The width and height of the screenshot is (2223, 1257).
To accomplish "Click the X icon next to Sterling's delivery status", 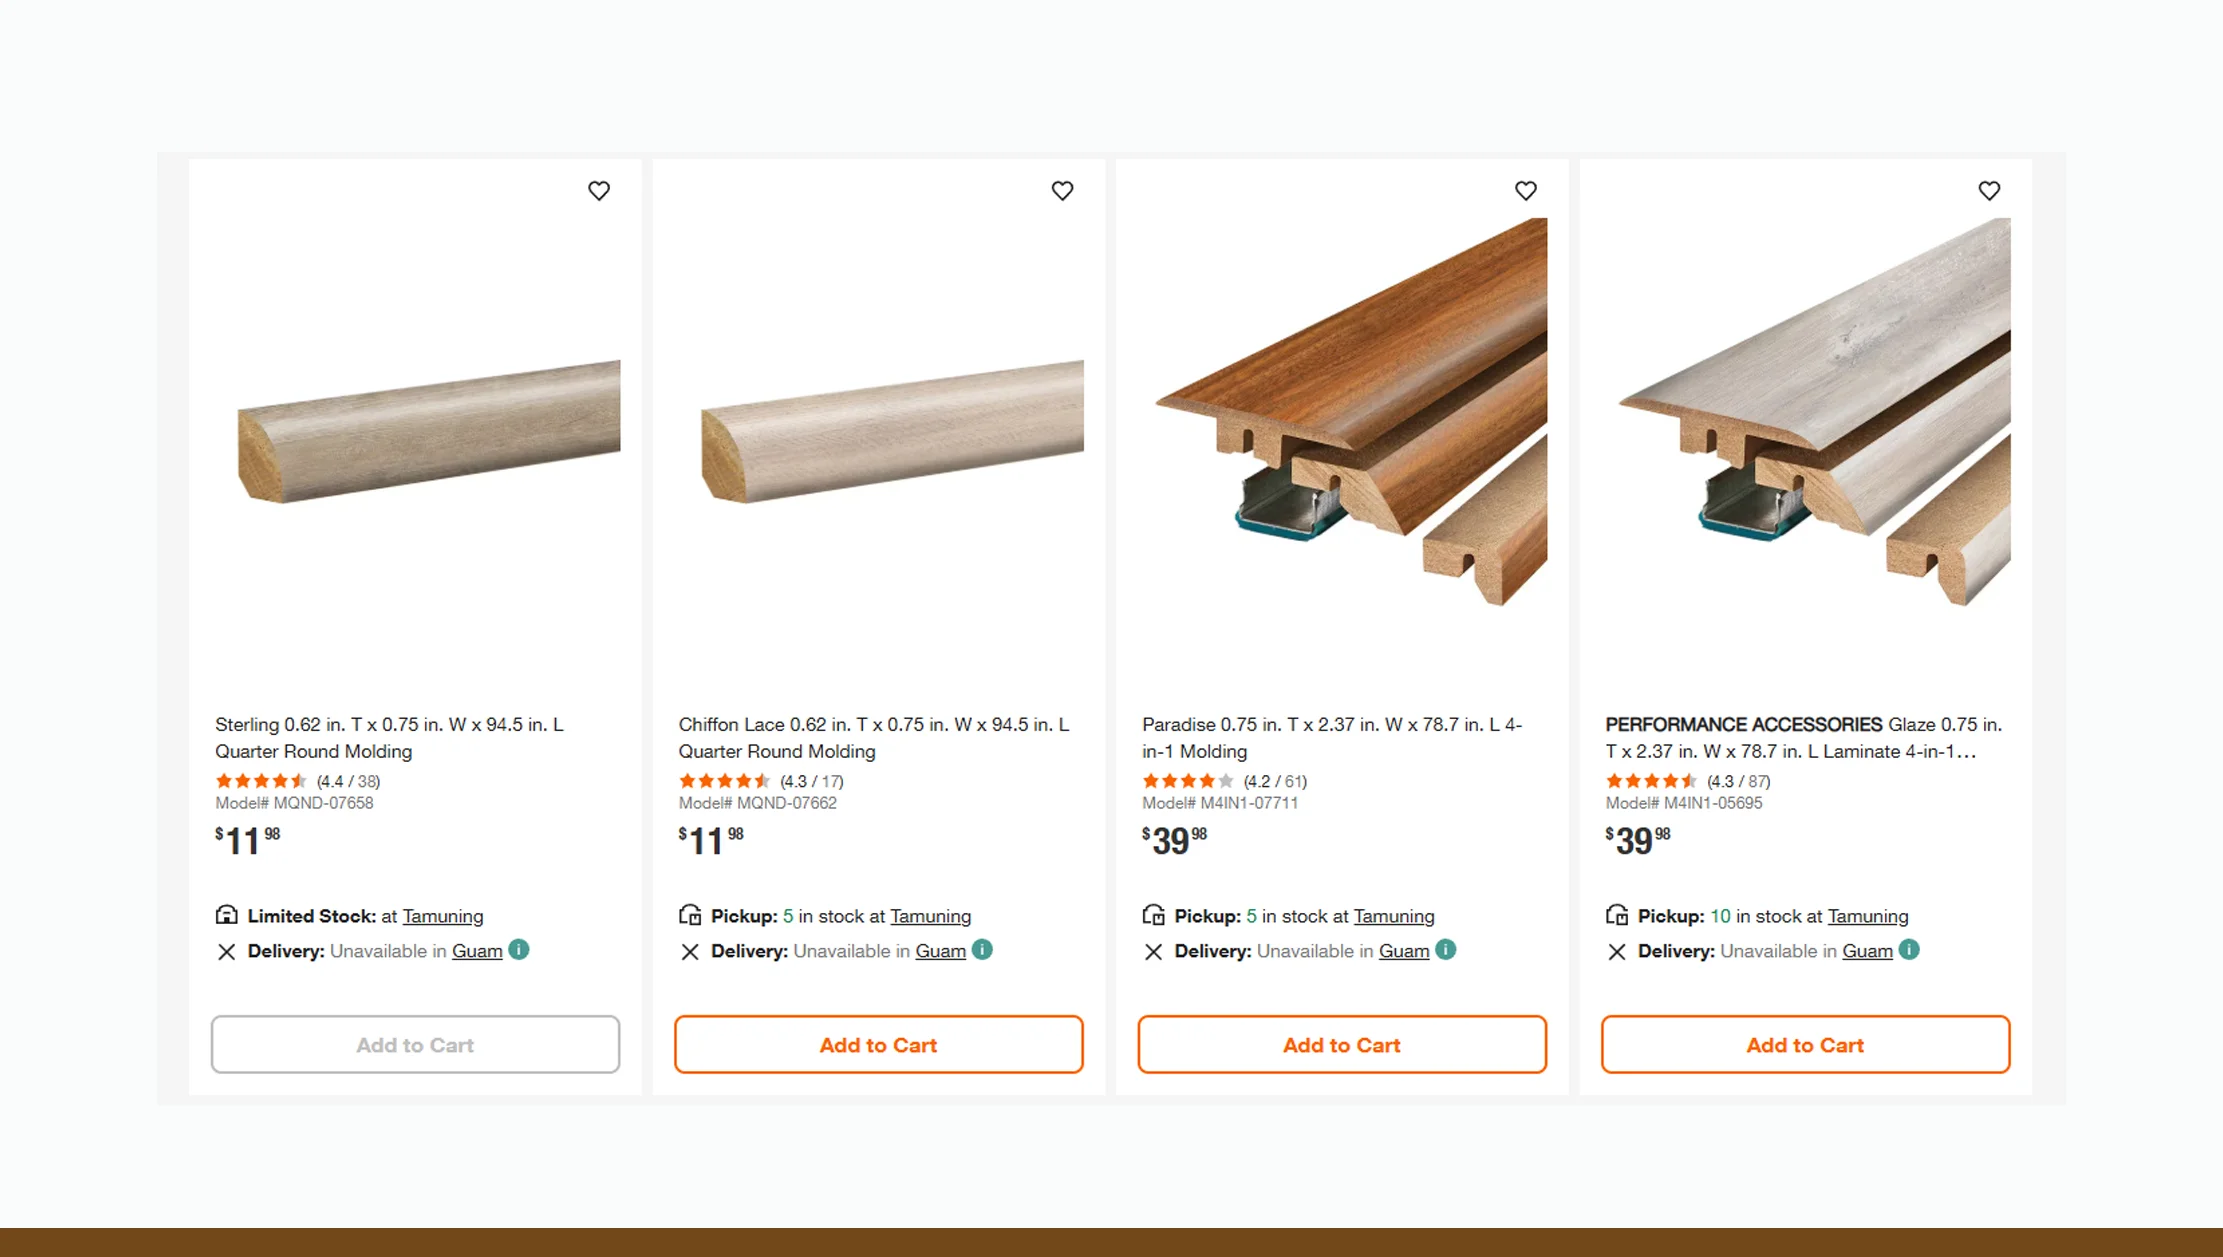I will click(x=226, y=951).
